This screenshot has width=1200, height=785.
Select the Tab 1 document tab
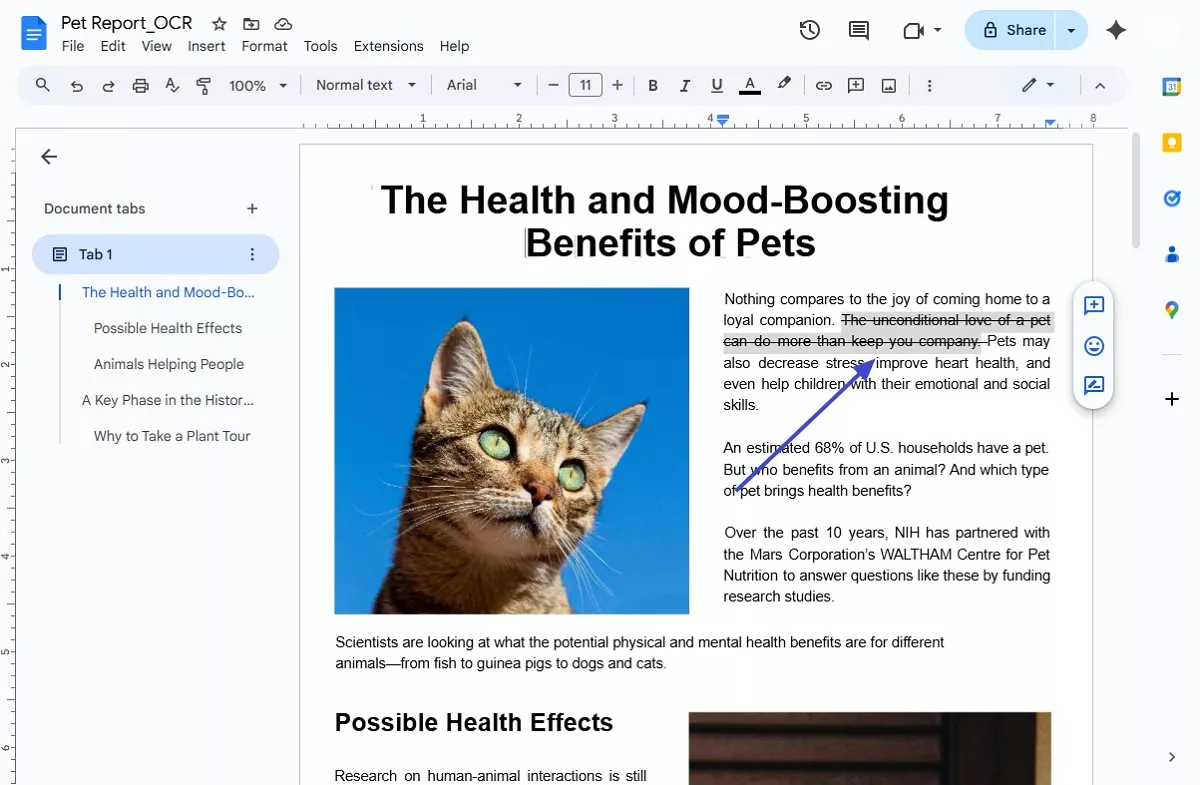tap(97, 254)
